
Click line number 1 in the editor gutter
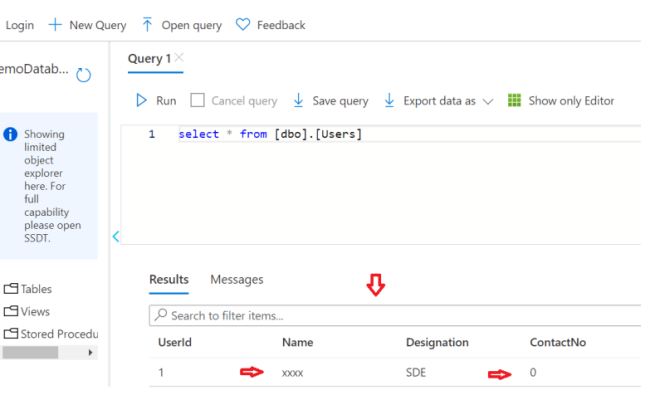(x=152, y=134)
